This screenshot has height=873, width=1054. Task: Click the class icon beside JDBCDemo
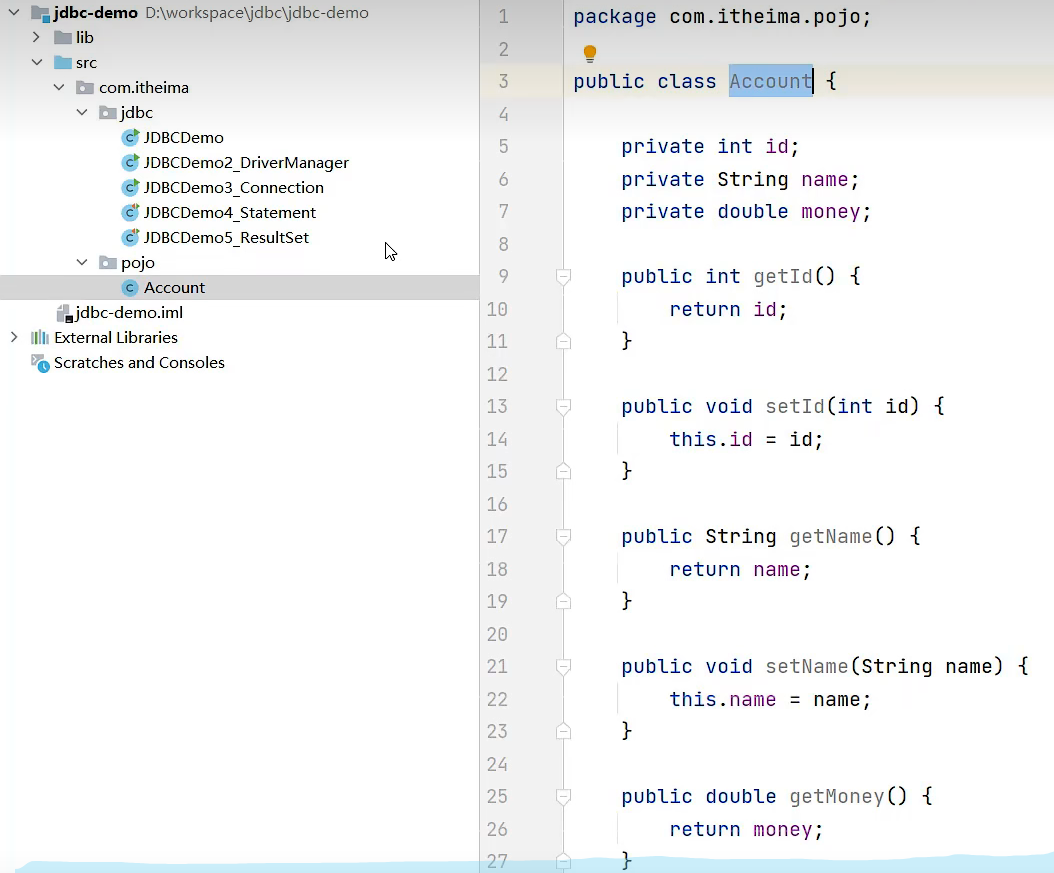[x=130, y=137]
